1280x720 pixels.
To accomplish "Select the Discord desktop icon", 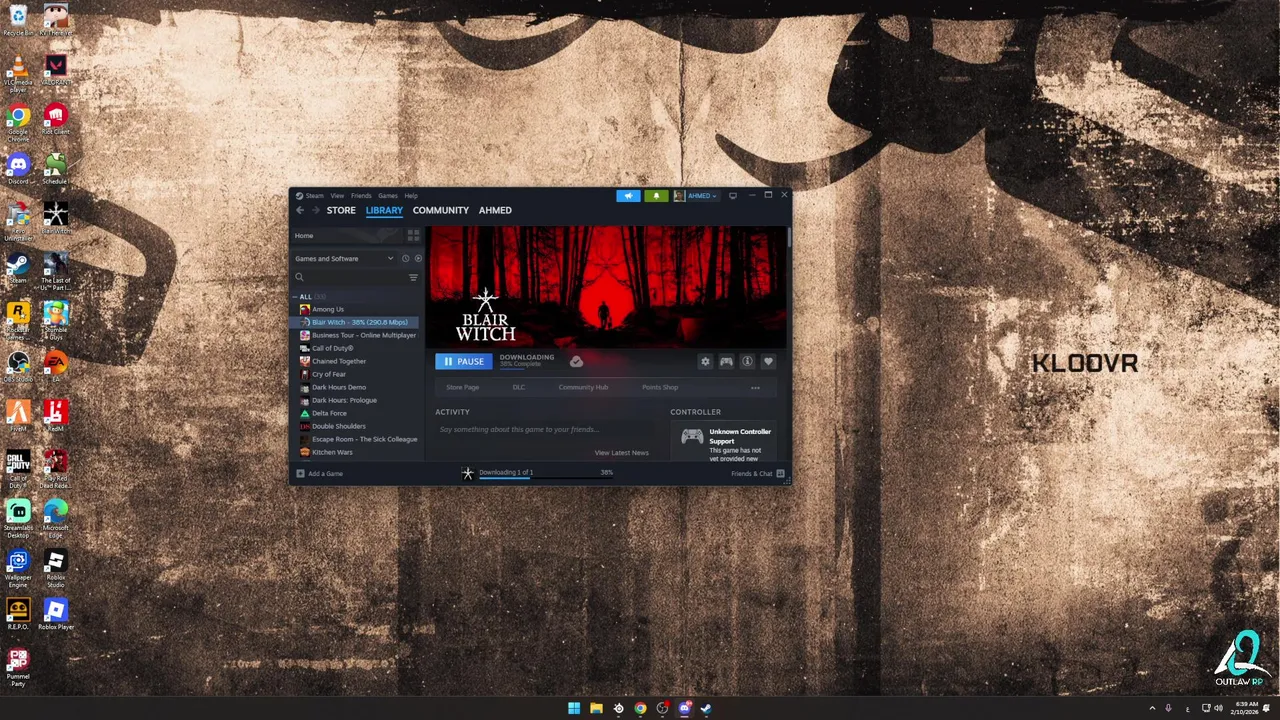I will click(x=18, y=167).
